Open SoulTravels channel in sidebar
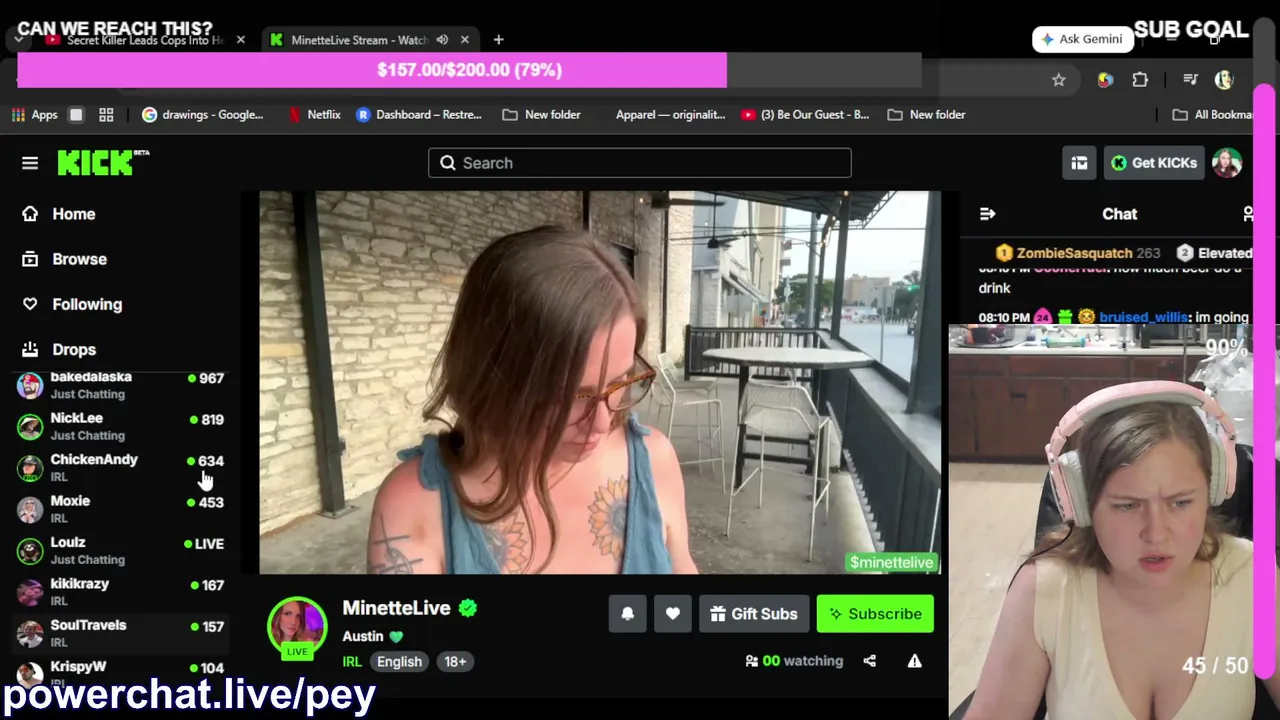Screen dimensions: 1280x720 (x=122, y=633)
